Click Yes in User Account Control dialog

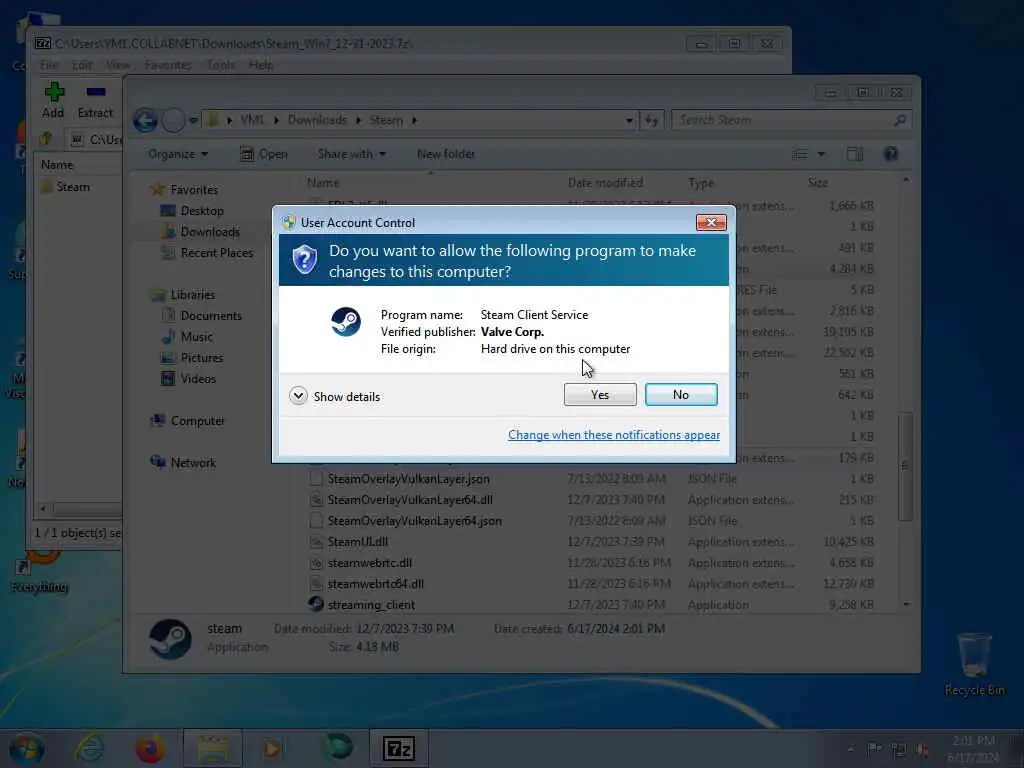click(600, 394)
